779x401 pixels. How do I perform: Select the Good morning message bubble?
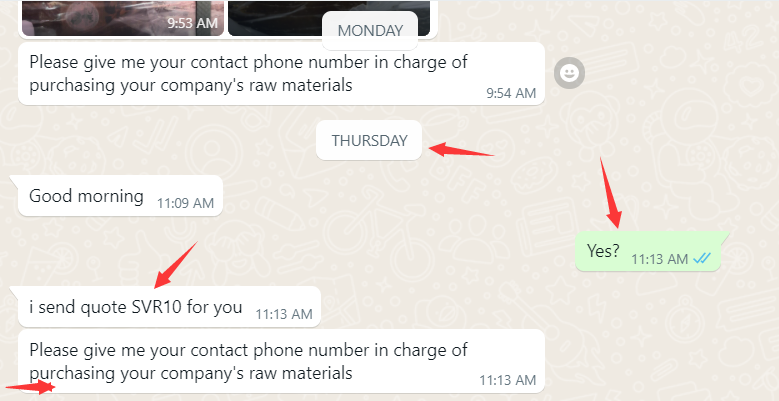(120, 196)
